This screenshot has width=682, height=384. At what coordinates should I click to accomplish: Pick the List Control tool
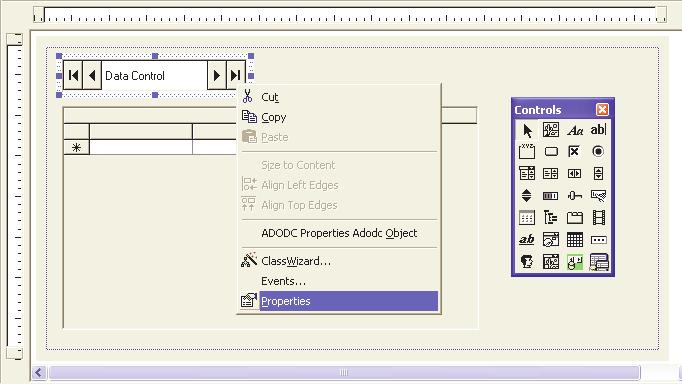click(x=527, y=217)
